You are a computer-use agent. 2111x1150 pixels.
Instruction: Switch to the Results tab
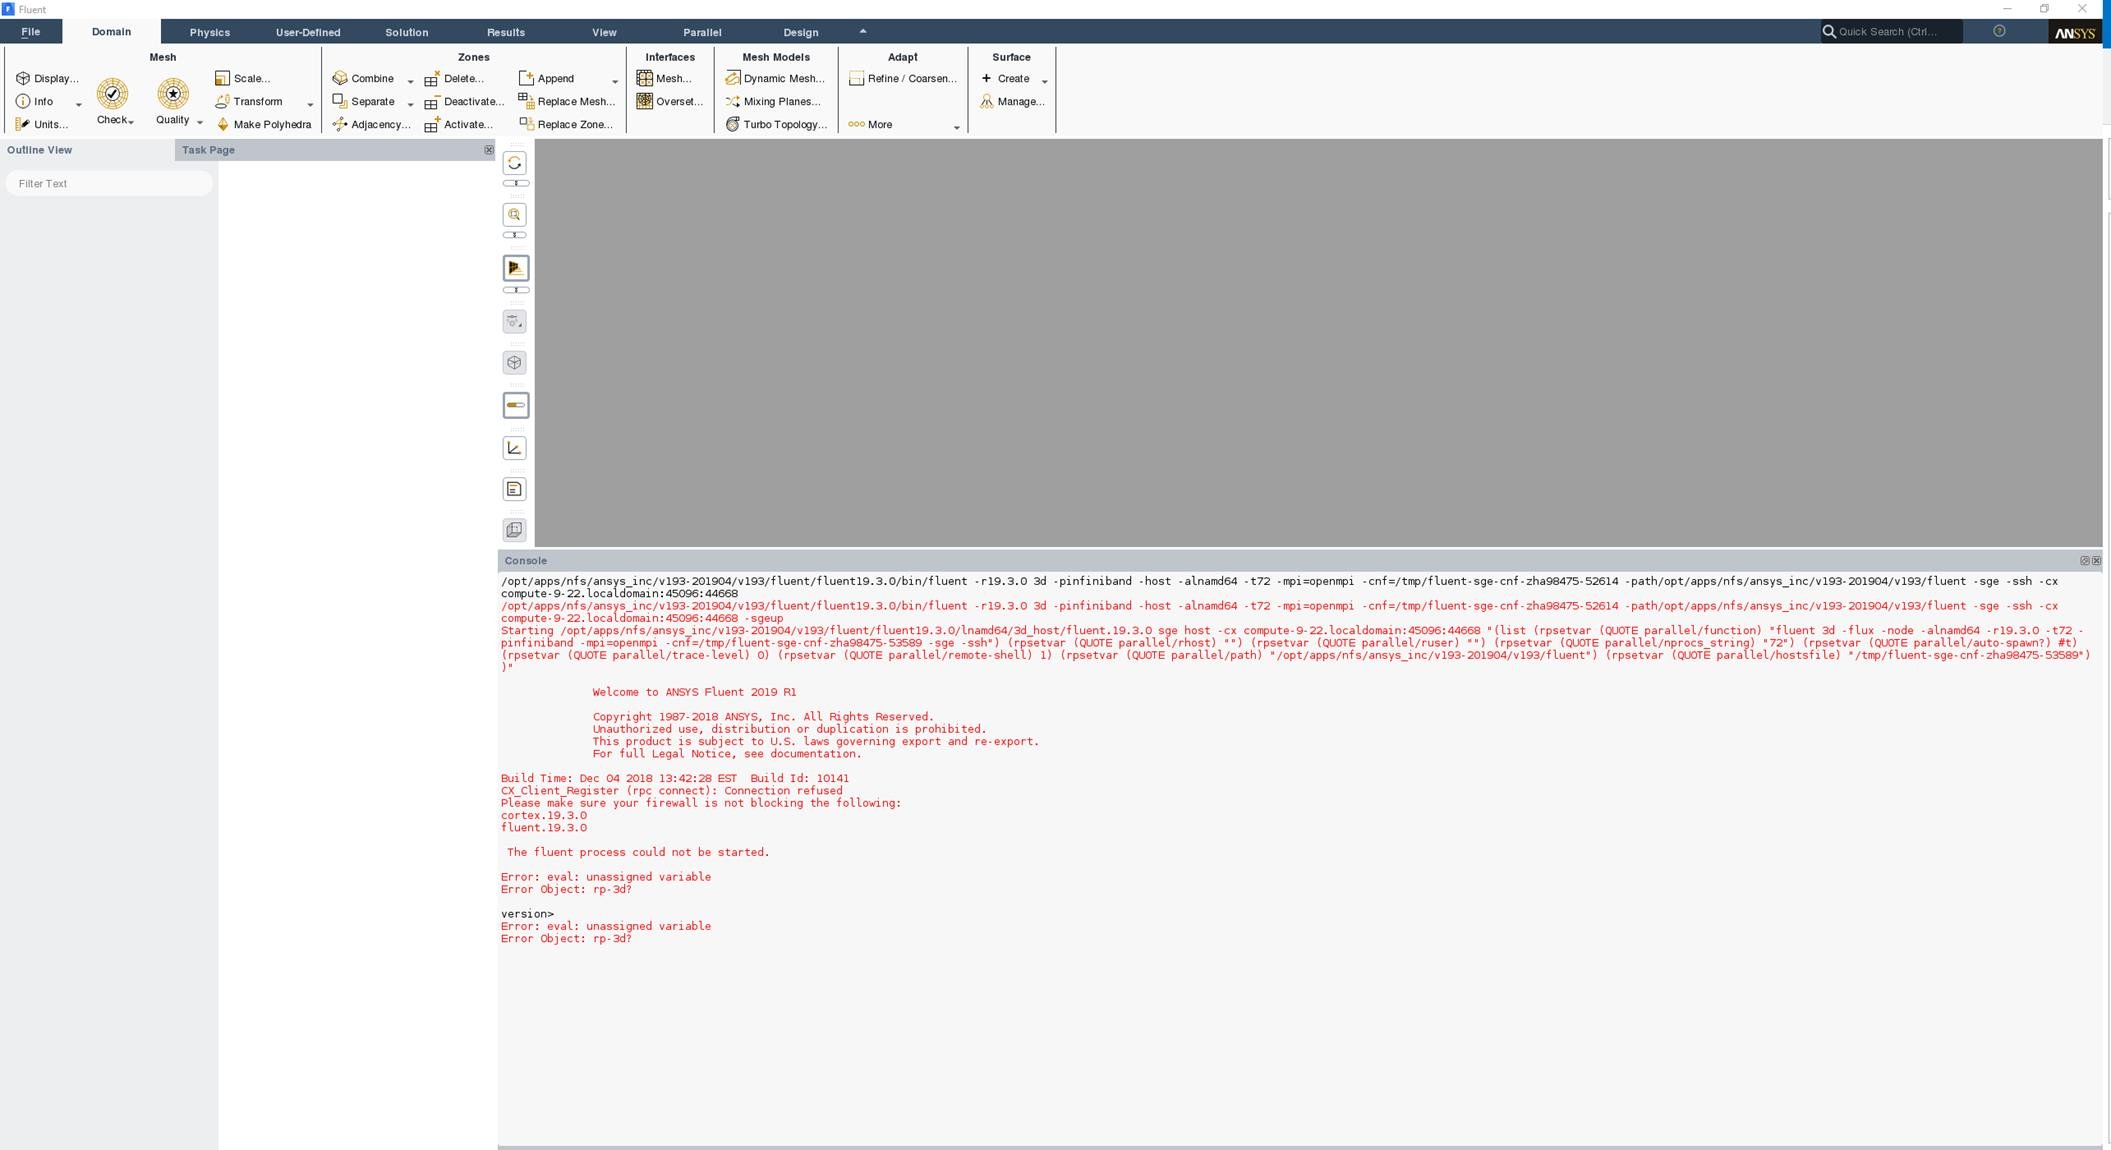[506, 32]
